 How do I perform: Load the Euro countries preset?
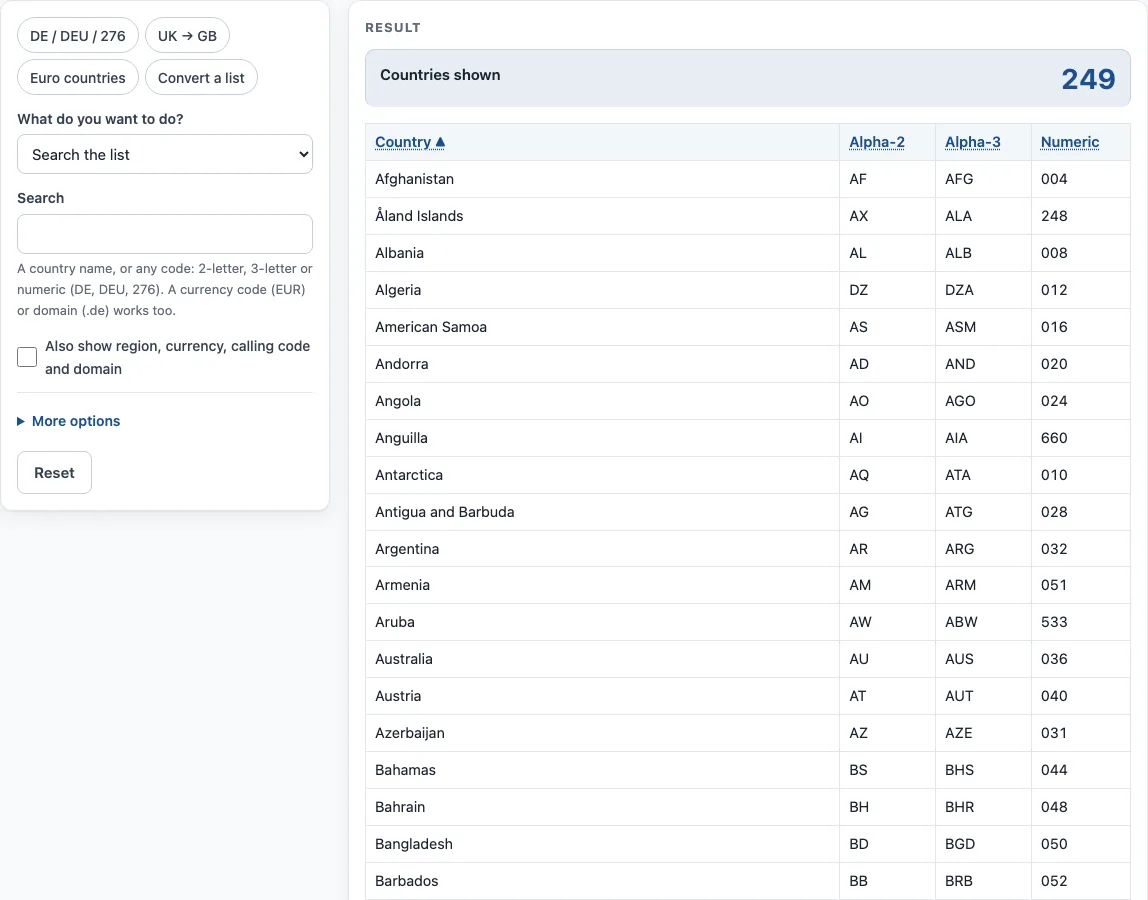click(78, 78)
